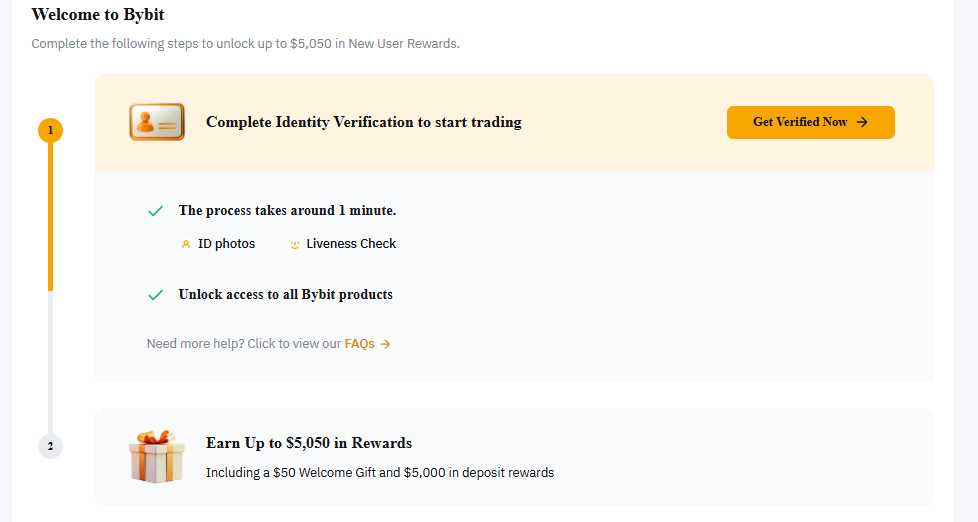Click the Liveness Check smiley icon
Screen dimensions: 978x522
pos(295,244)
